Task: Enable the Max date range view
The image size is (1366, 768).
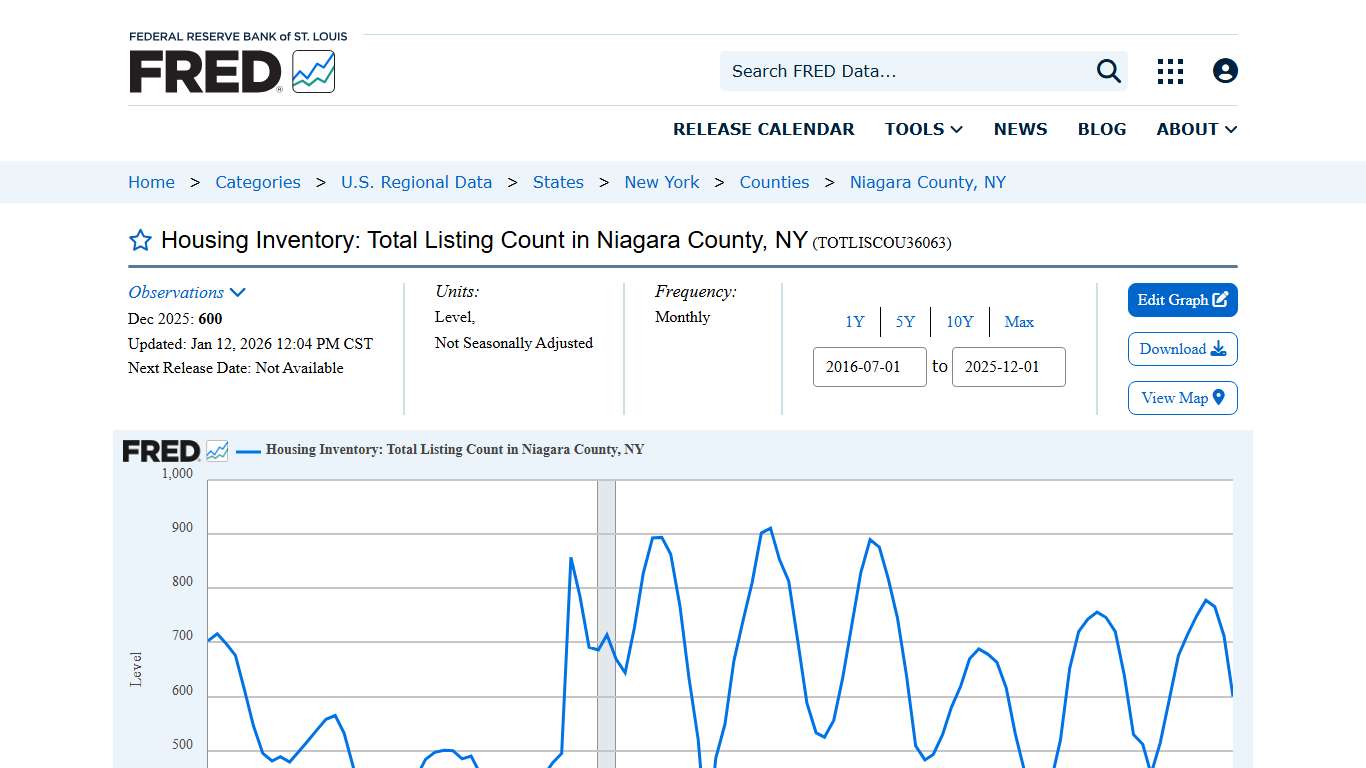Action: (x=1019, y=322)
